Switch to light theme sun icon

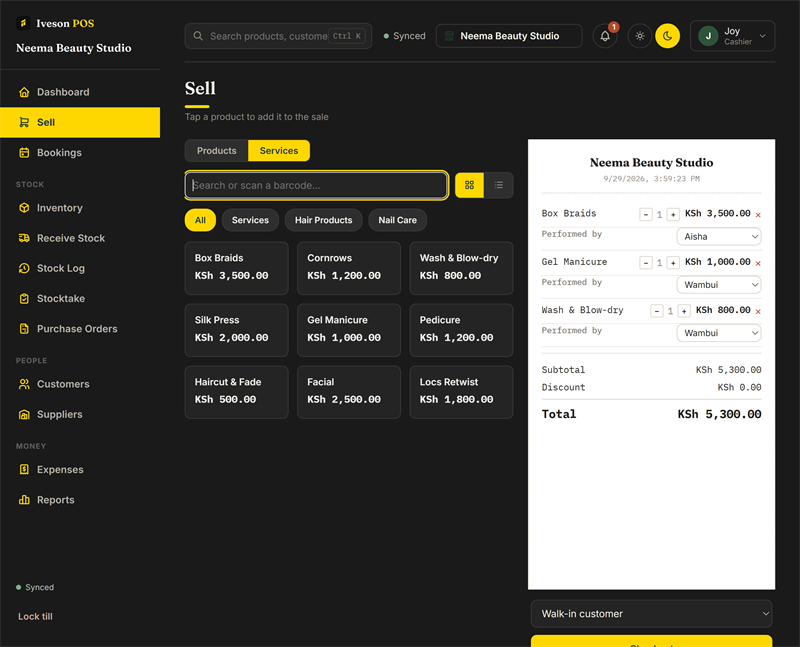[x=640, y=36]
